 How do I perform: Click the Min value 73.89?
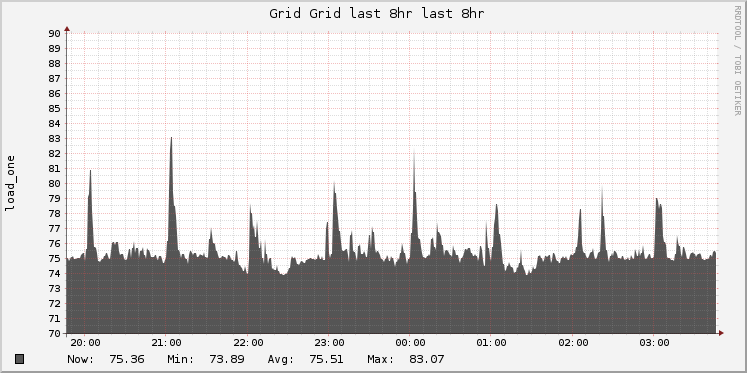click(227, 359)
